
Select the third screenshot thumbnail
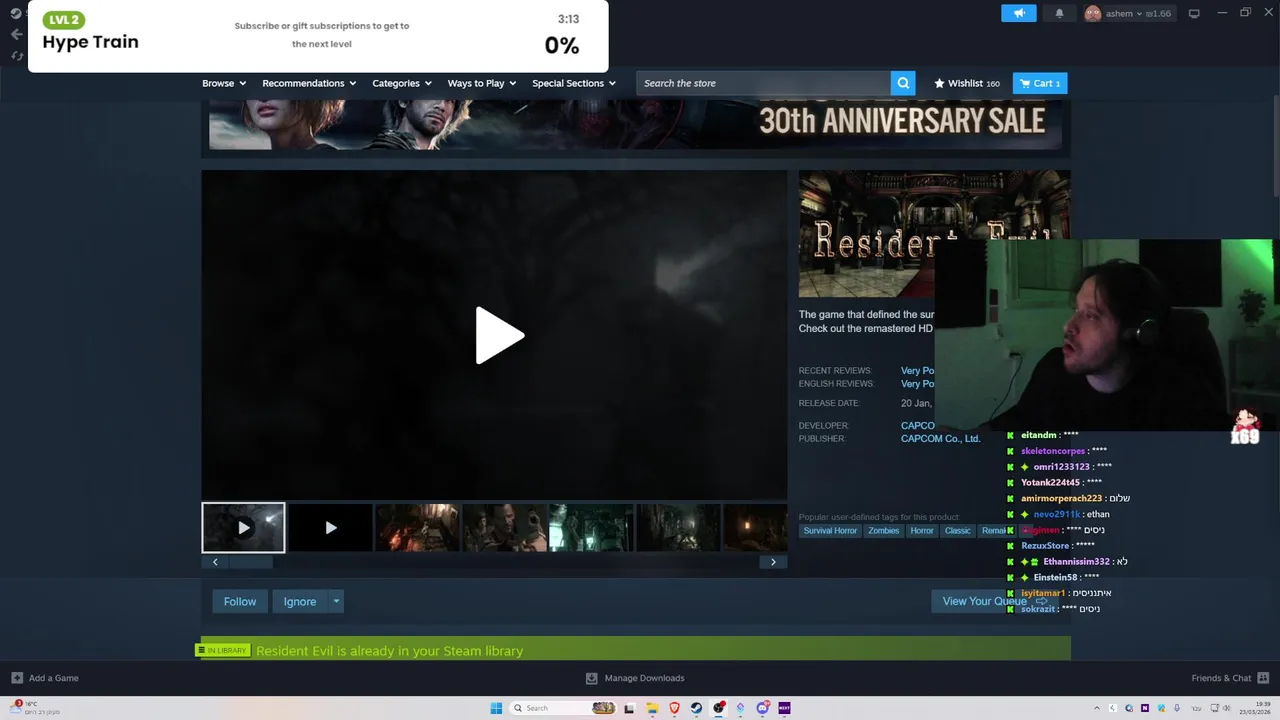(x=417, y=527)
